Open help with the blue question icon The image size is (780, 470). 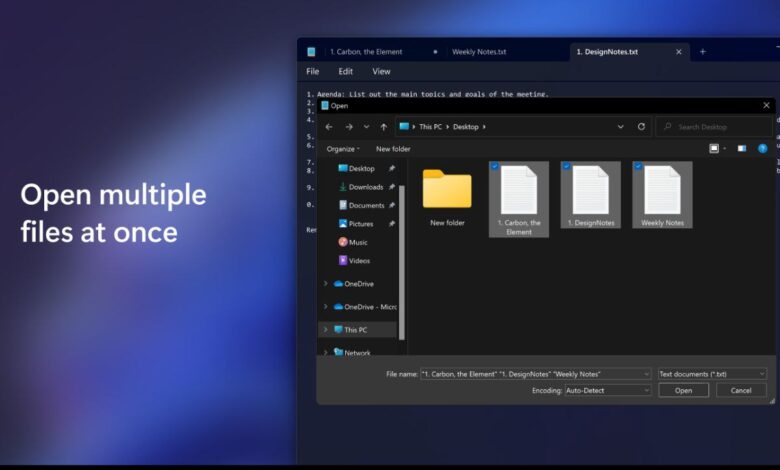click(x=762, y=149)
